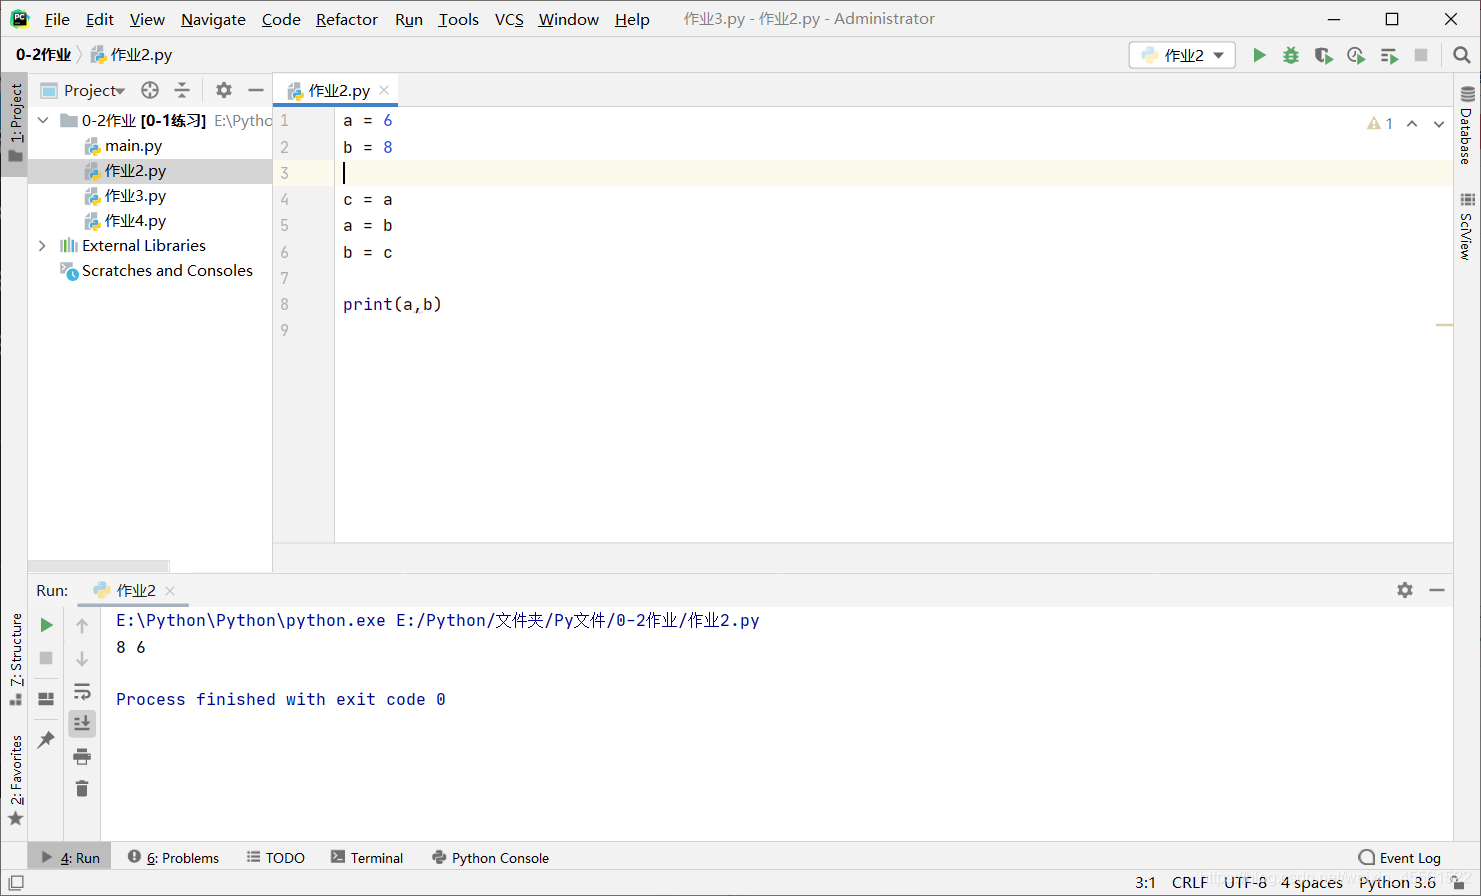Viewport: 1481px width, 896px height.
Task: Click the Project panel horizontal scrollbar
Action: click(98, 566)
